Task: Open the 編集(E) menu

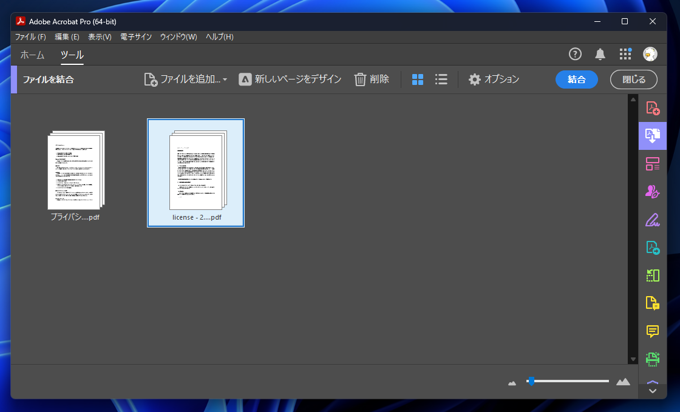Action: click(67, 37)
